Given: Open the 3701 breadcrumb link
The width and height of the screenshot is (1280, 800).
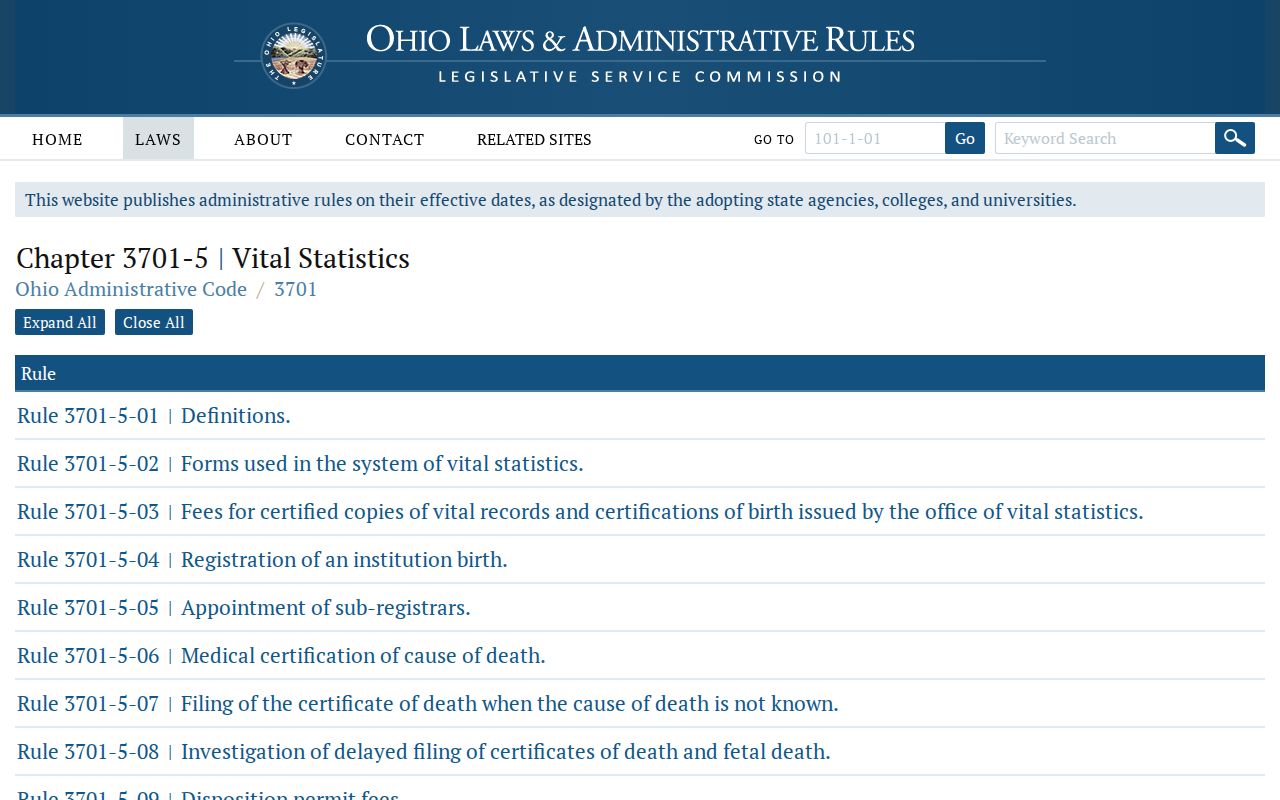Looking at the screenshot, I should point(296,289).
